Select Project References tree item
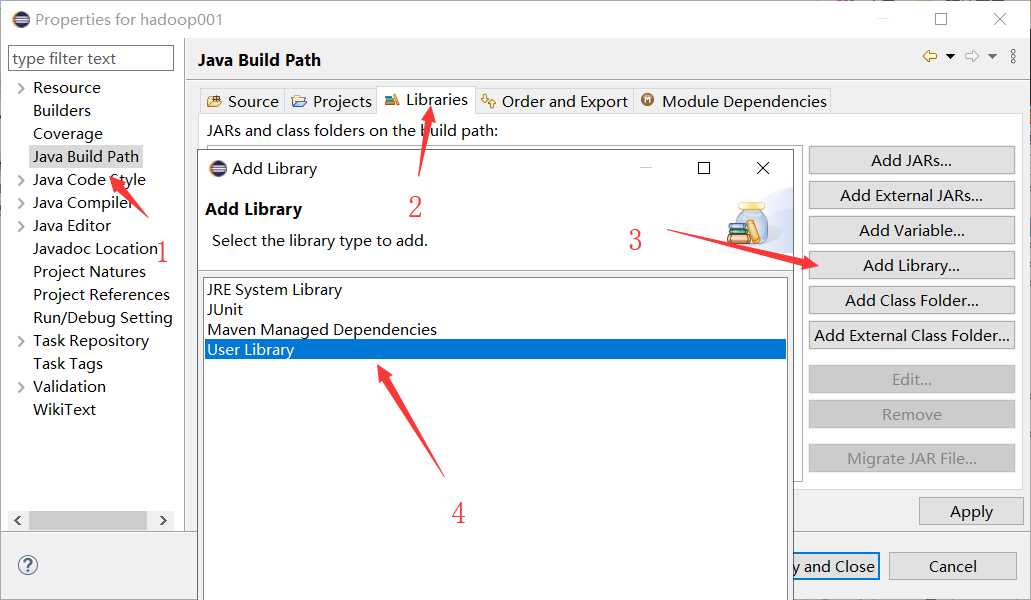The width and height of the screenshot is (1031, 600). pos(101,295)
